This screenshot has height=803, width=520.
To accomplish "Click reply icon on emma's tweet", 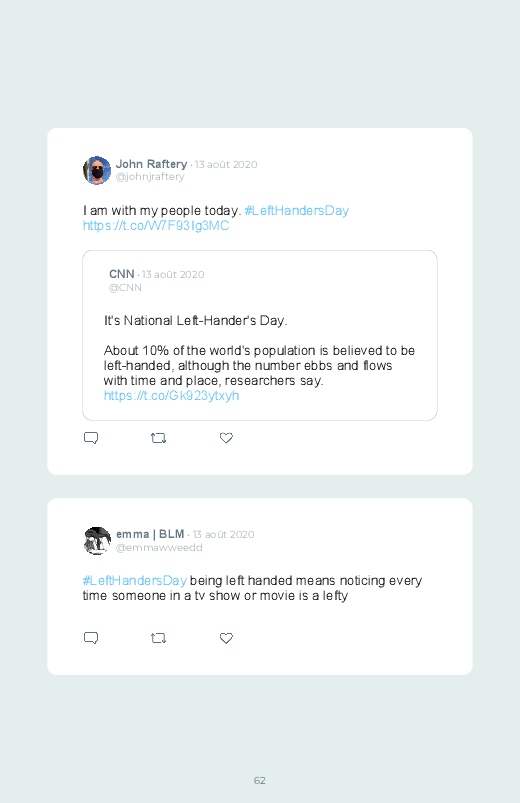I will point(91,638).
